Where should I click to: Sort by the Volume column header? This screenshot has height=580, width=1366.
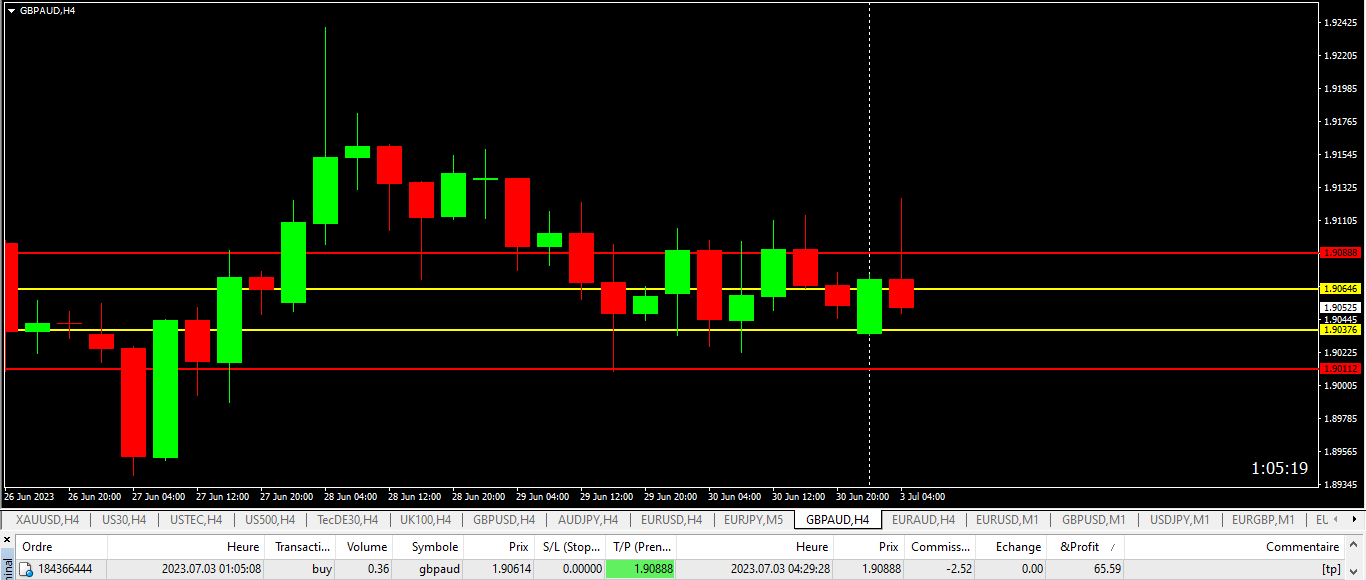coord(367,547)
